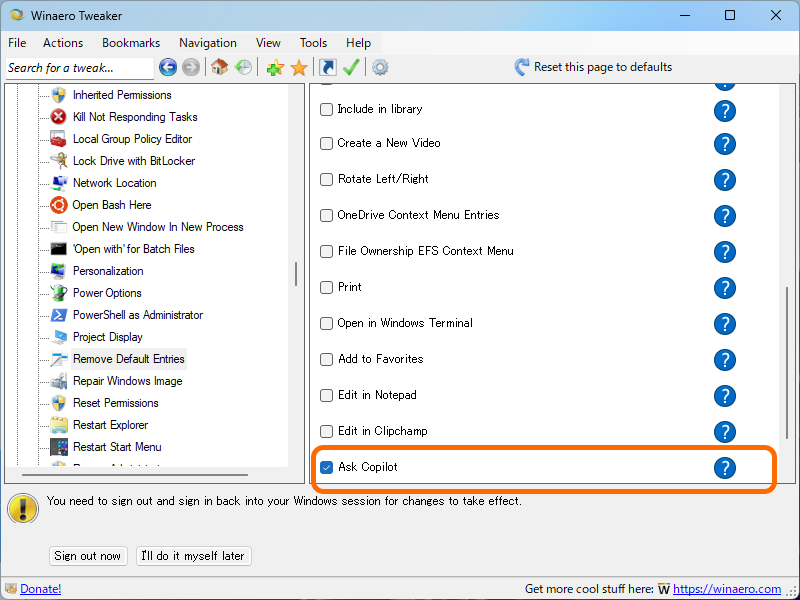Open recent tweaks history clock icon
Viewport: 800px width, 600px height.
click(243, 67)
